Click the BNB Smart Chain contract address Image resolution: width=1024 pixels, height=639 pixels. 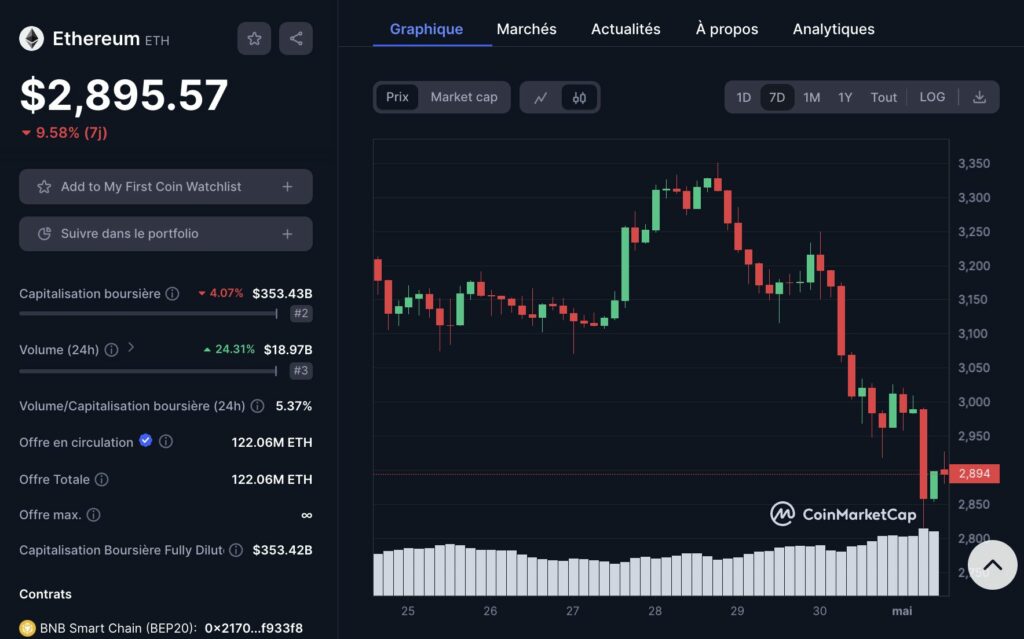pos(253,628)
